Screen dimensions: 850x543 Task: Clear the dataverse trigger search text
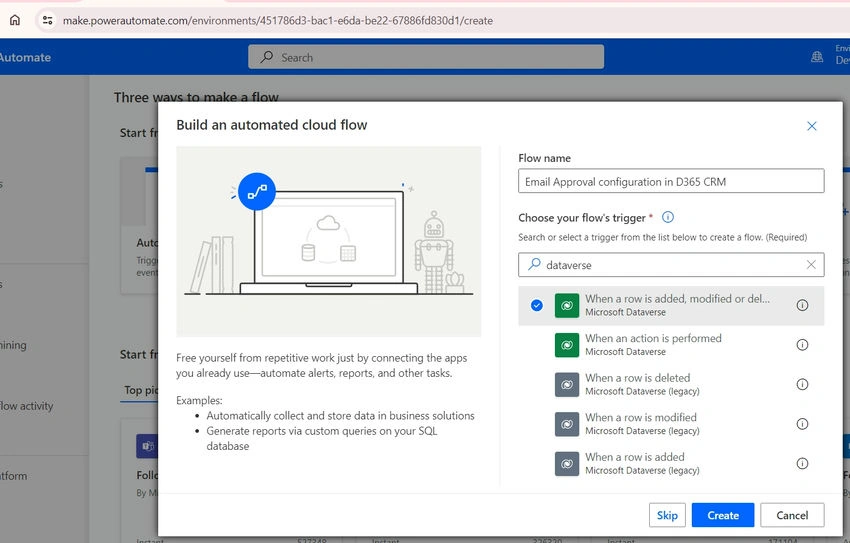point(811,264)
